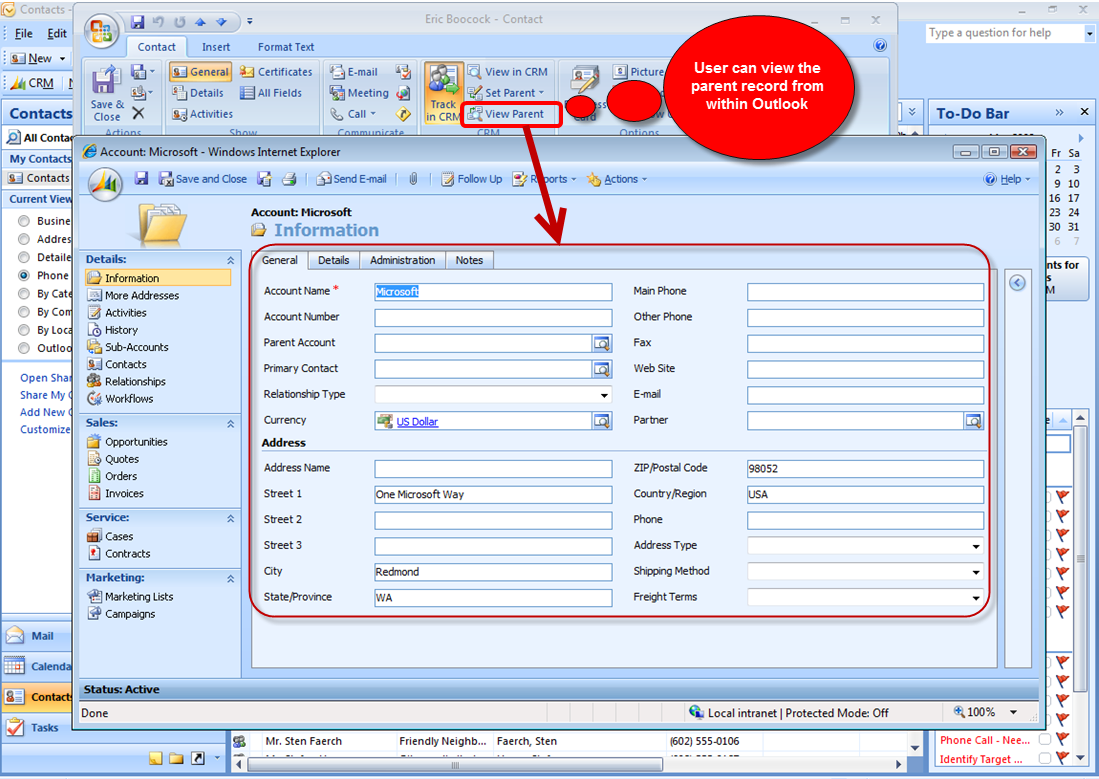Select the Detaile view radio button
The height and width of the screenshot is (779, 1099).
(x=24, y=257)
